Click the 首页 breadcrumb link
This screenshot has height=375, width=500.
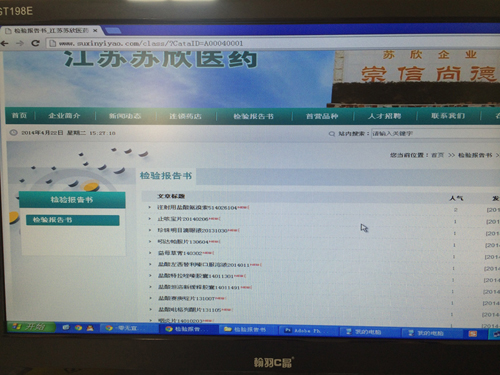pyautogui.click(x=437, y=155)
